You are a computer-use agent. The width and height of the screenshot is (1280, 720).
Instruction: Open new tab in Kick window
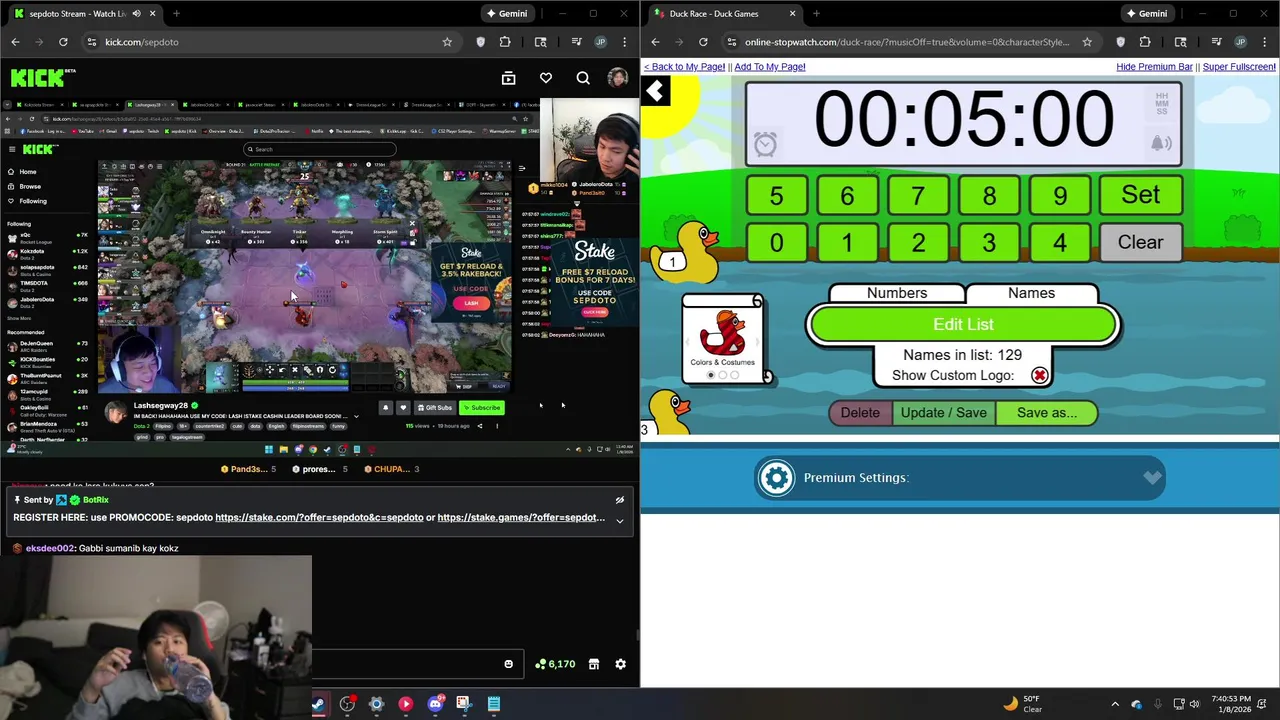pos(176,14)
